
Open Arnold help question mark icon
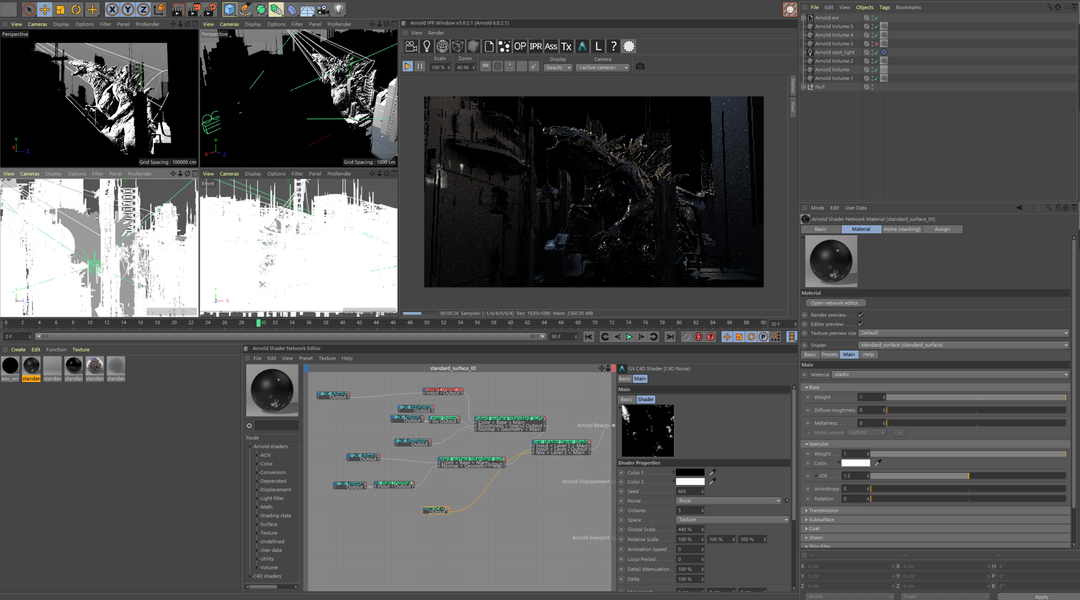tap(613, 46)
